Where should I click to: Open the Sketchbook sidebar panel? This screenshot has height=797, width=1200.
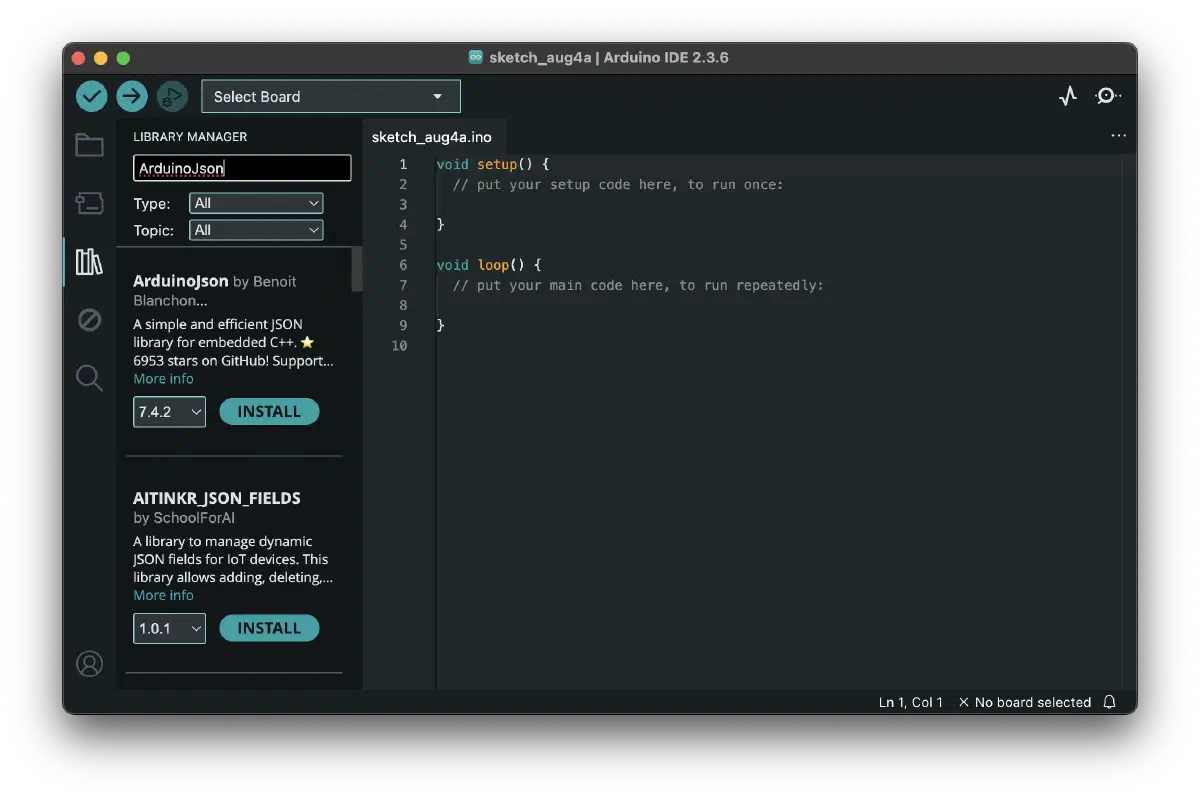click(x=89, y=145)
